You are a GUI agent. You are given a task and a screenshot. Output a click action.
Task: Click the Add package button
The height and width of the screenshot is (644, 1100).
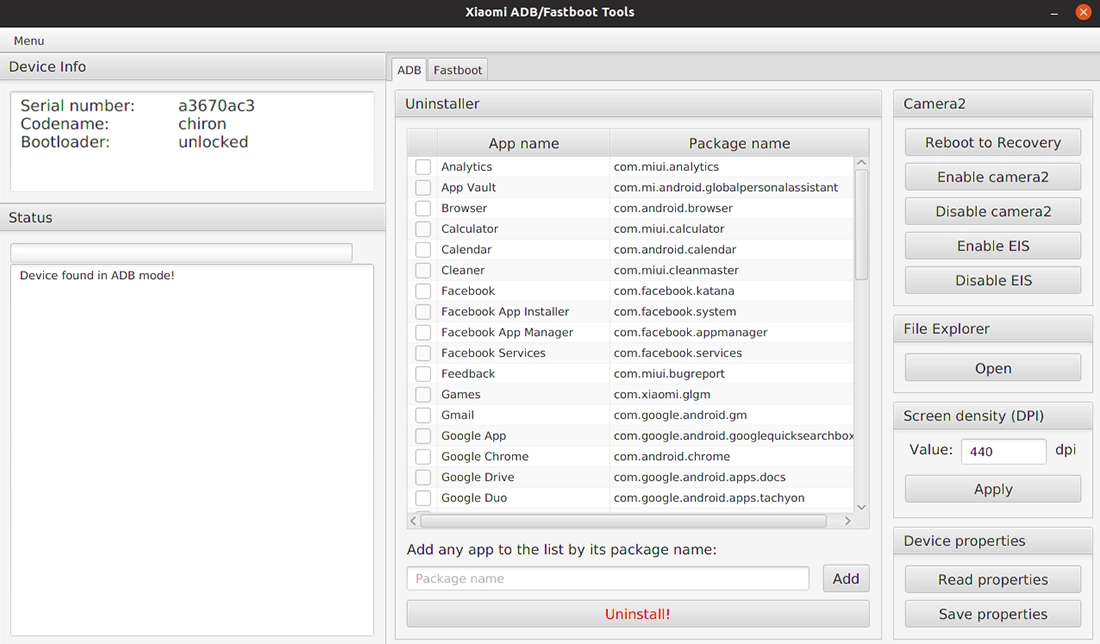pyautogui.click(x=846, y=579)
